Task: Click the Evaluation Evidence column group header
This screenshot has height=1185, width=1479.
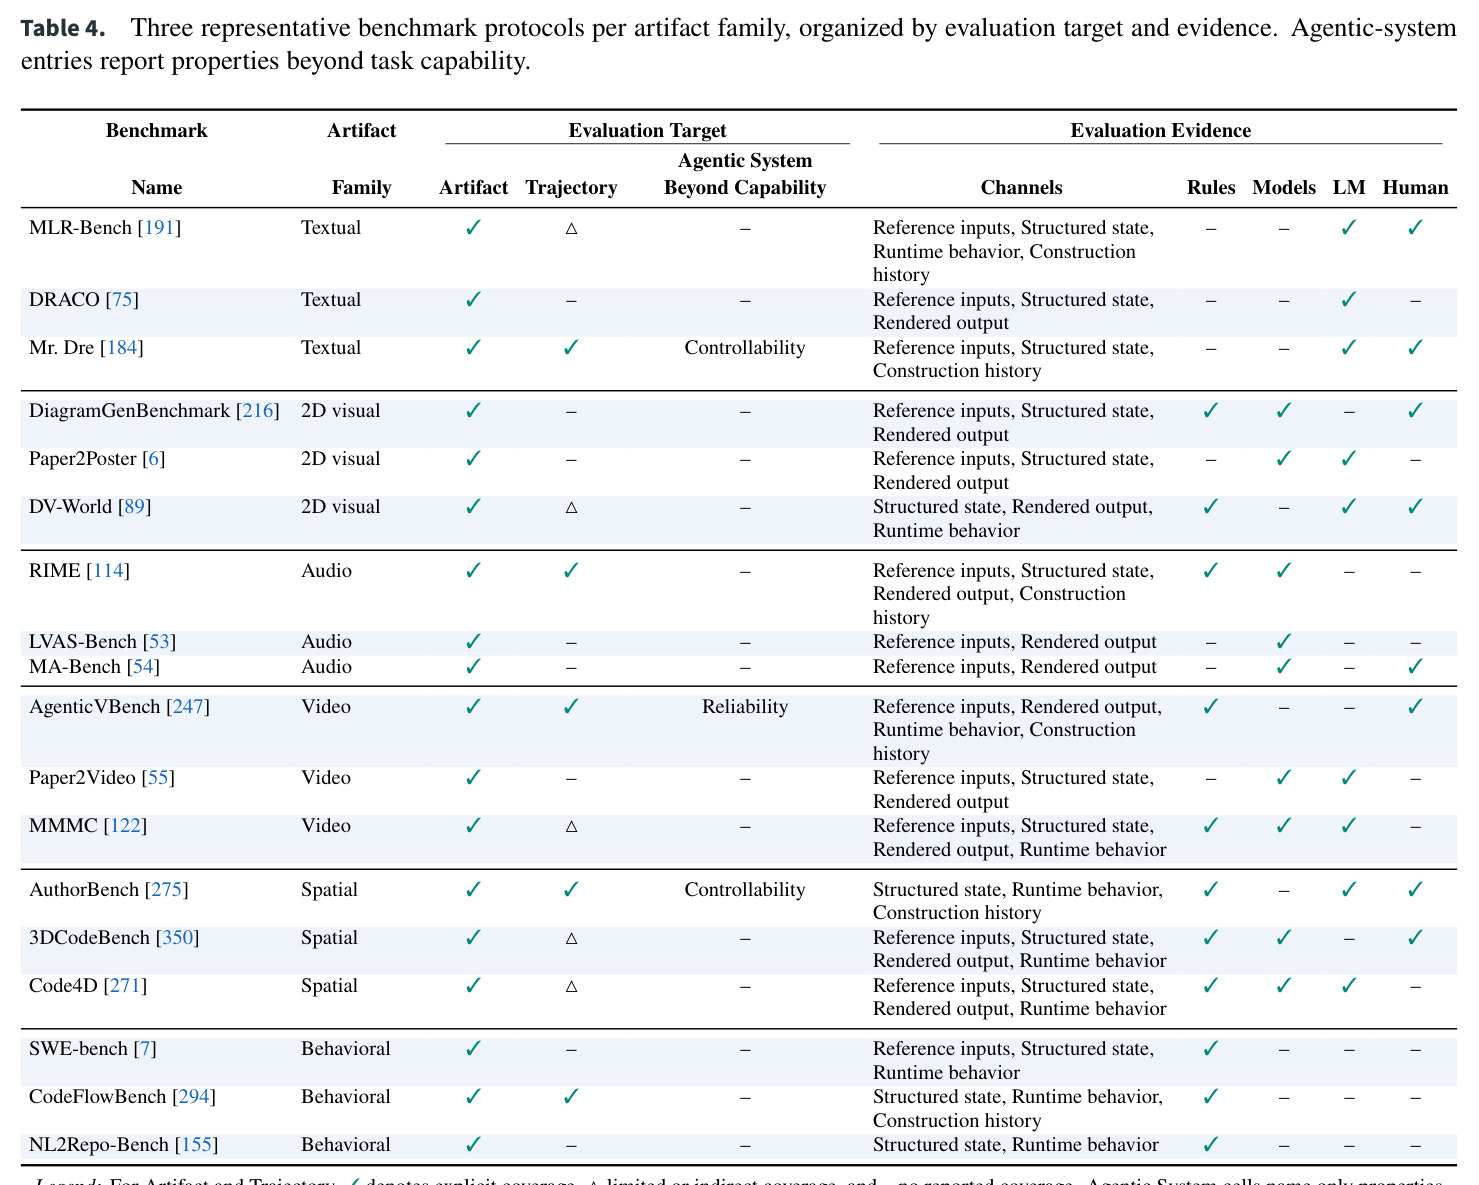Action: point(1160,131)
